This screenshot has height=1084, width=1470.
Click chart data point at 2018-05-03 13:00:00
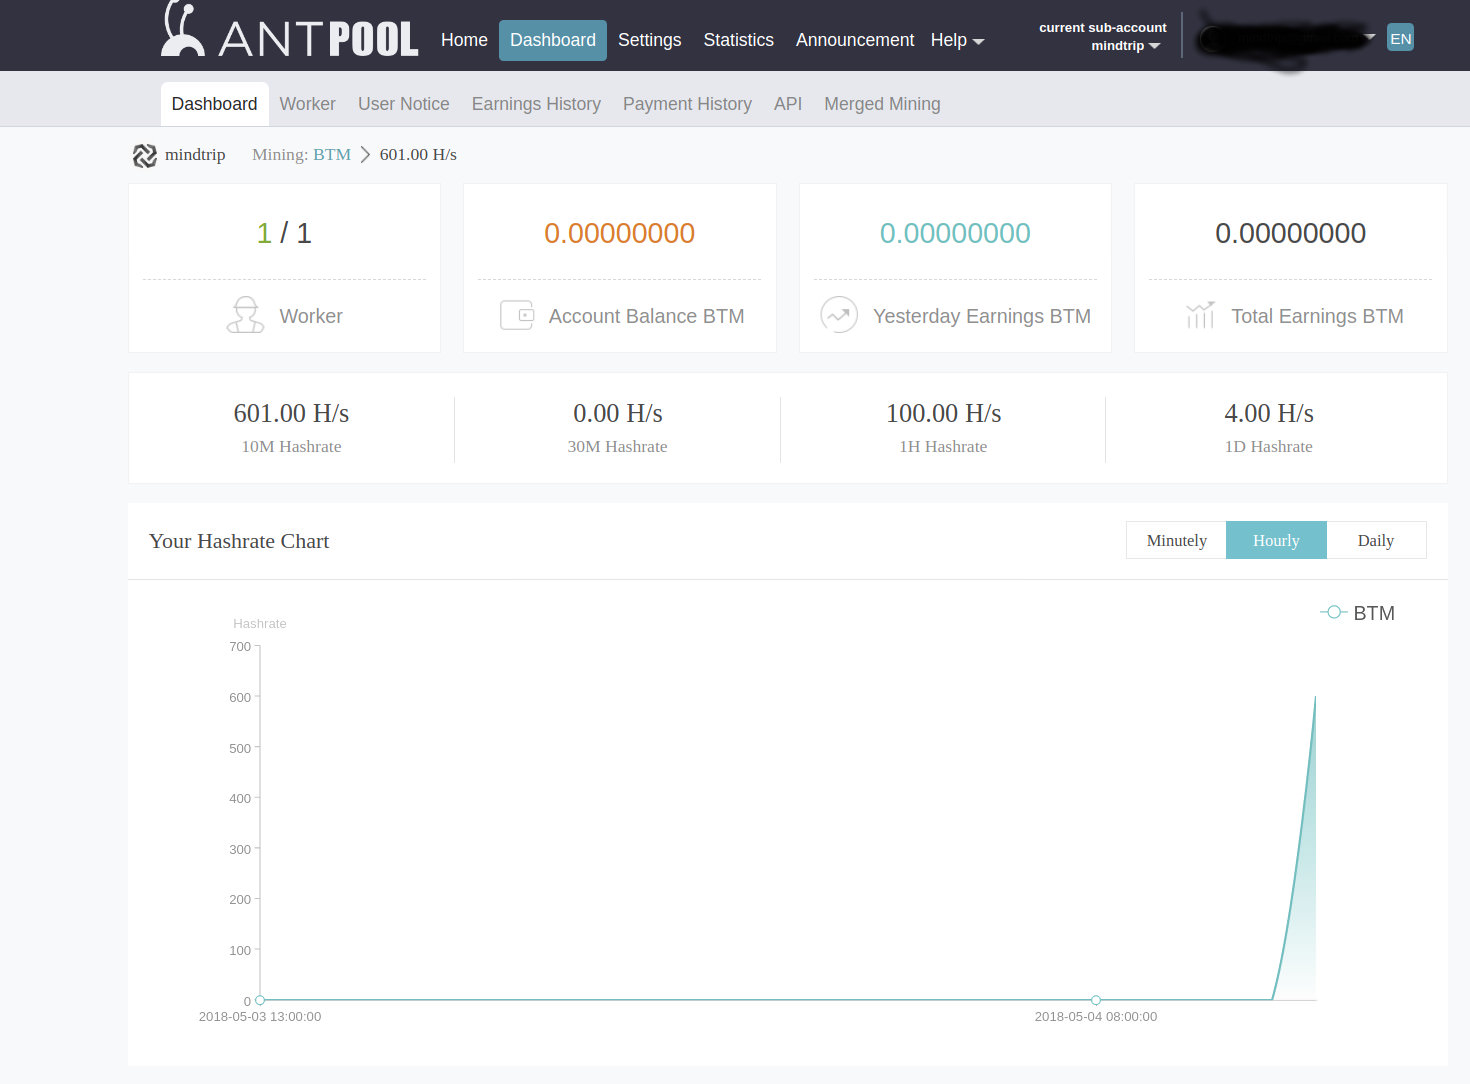[x=260, y=1000]
